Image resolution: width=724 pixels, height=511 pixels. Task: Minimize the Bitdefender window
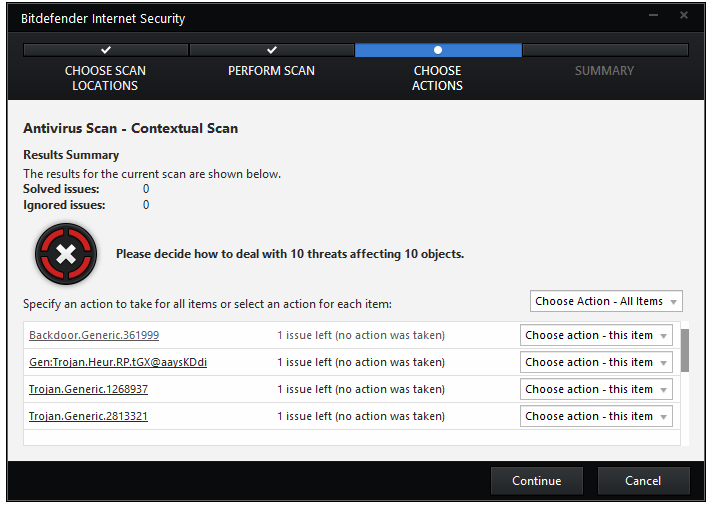pos(653,17)
